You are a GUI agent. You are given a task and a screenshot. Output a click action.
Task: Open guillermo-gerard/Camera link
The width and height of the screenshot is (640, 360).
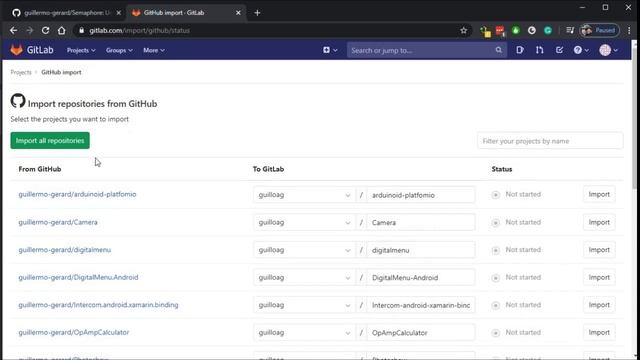coord(58,222)
